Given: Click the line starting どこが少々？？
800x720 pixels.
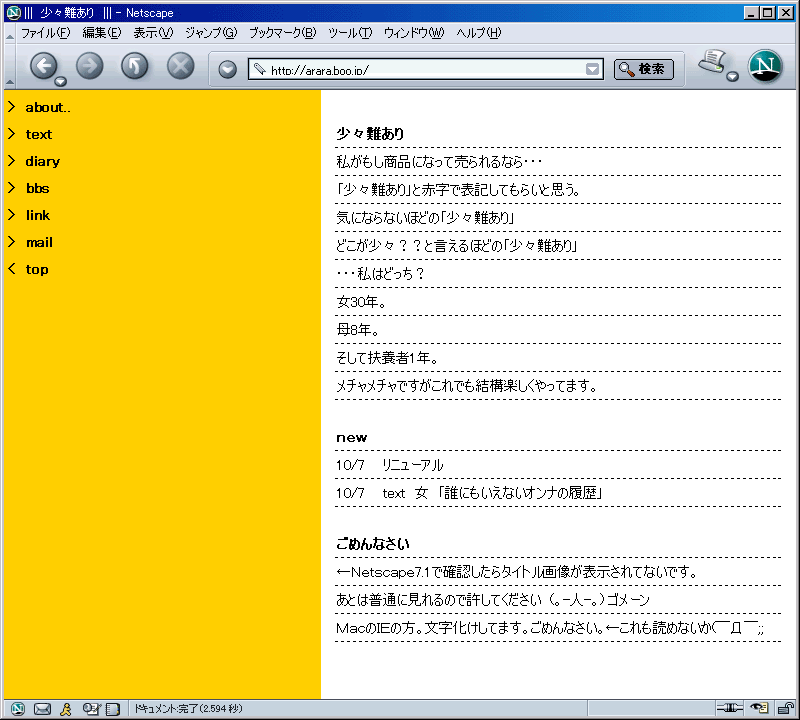Looking at the screenshot, I should tap(457, 246).
